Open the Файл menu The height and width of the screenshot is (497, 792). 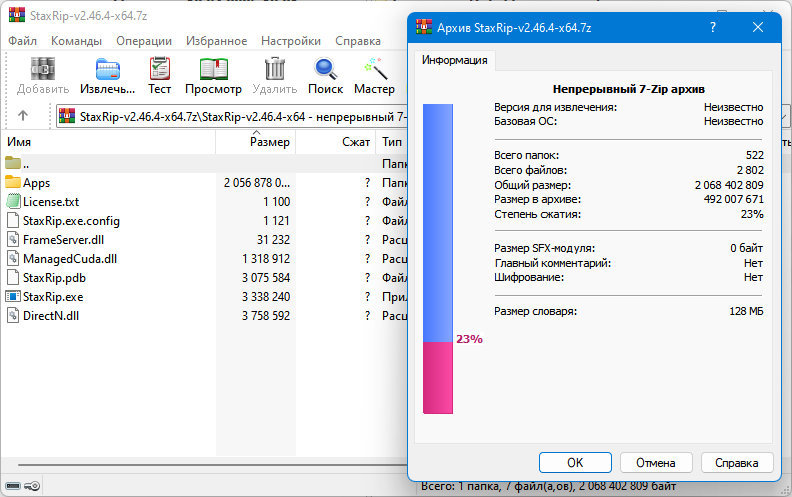[x=22, y=41]
